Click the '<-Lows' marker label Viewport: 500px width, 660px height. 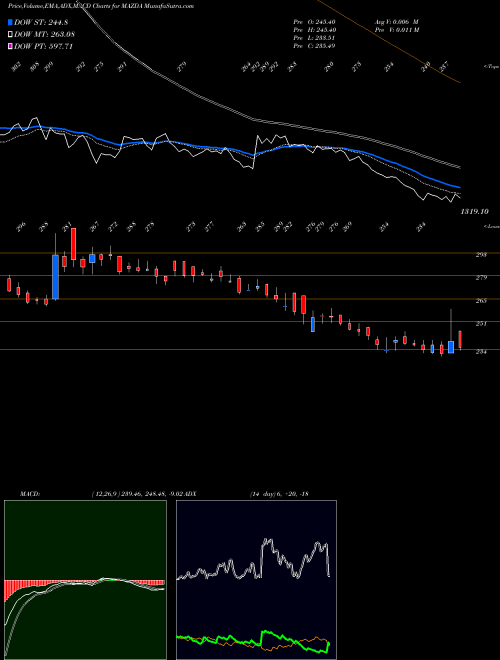(491, 226)
